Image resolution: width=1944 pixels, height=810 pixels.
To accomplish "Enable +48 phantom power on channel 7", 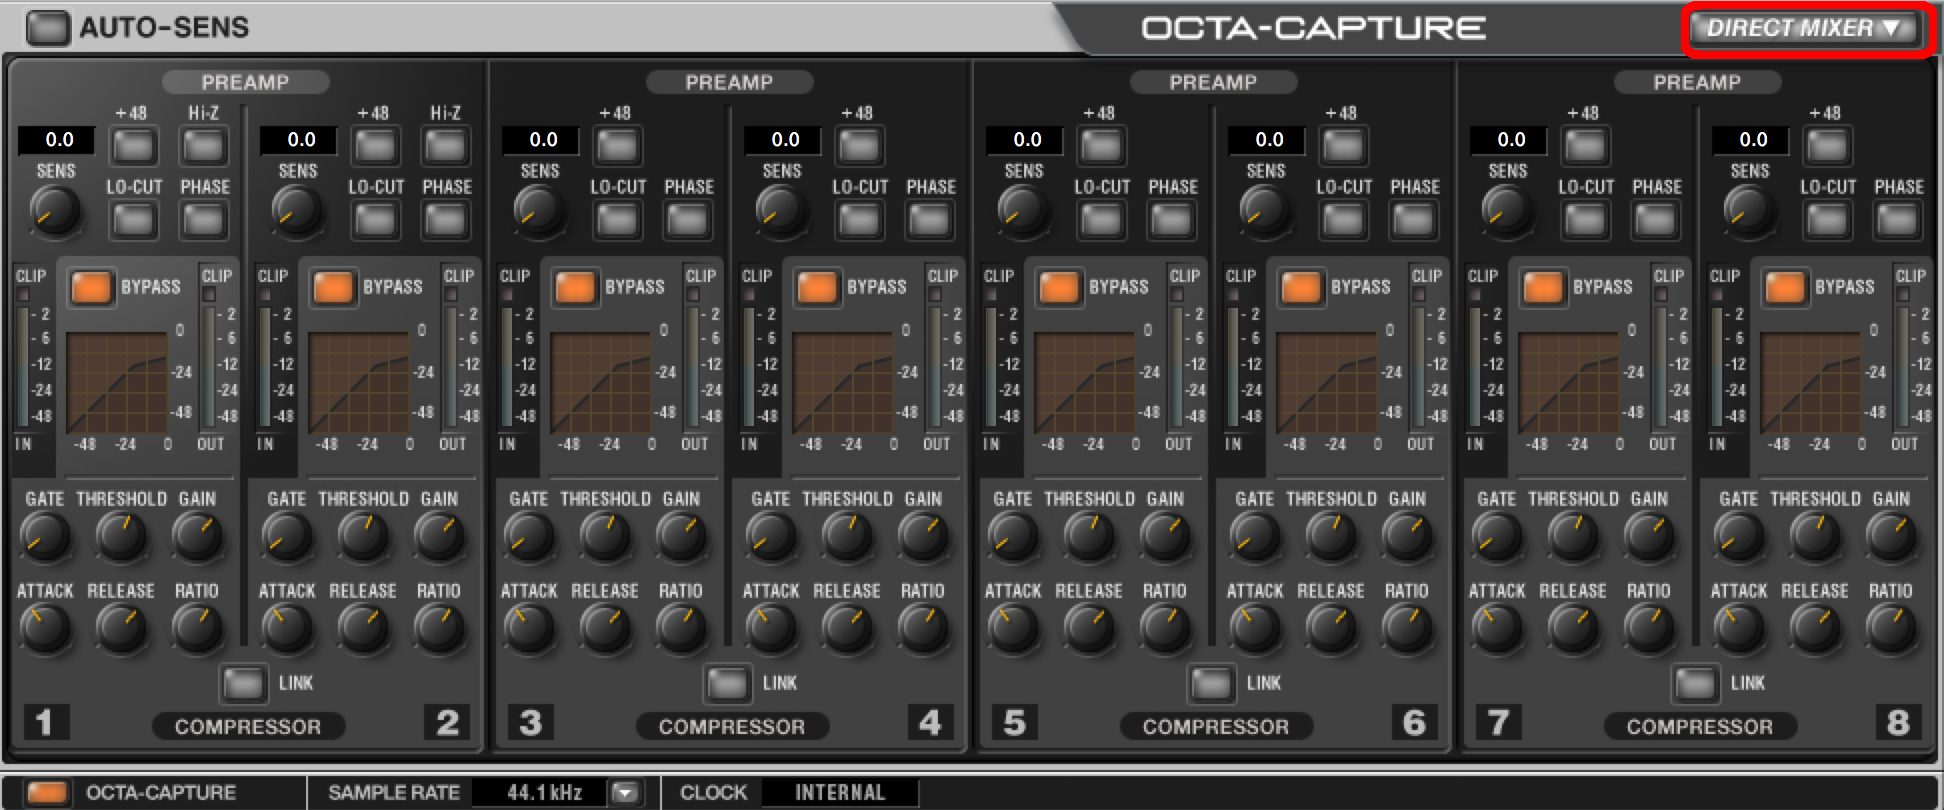I will click(1585, 146).
